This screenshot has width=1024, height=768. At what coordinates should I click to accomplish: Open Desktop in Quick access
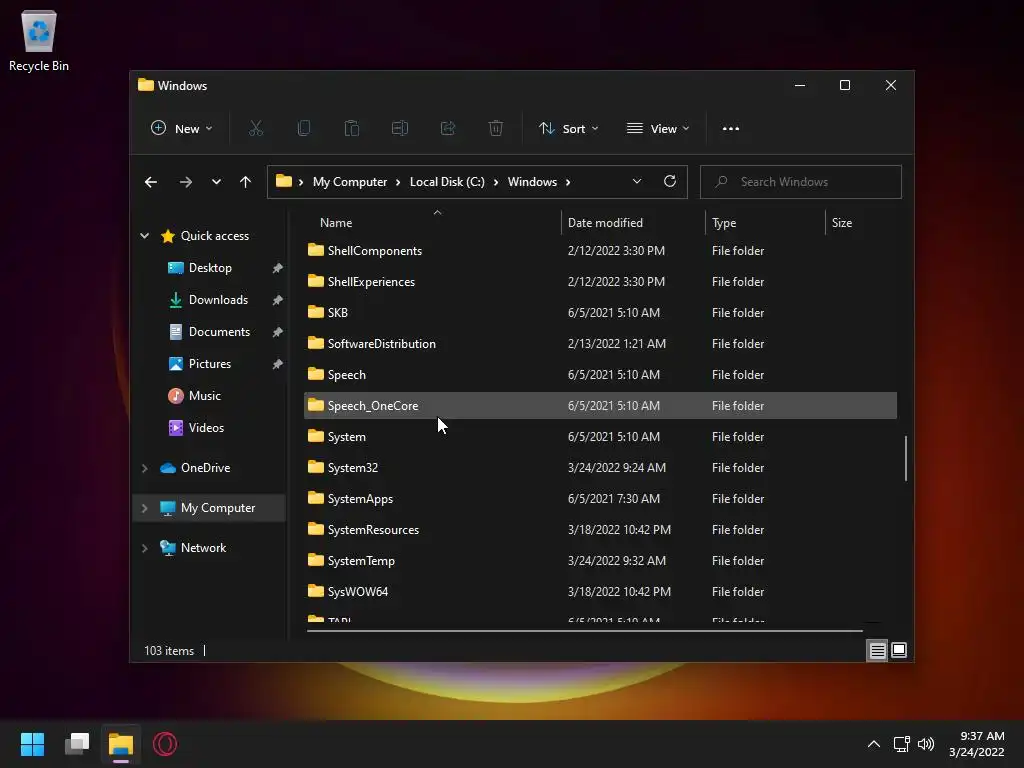pos(210,268)
